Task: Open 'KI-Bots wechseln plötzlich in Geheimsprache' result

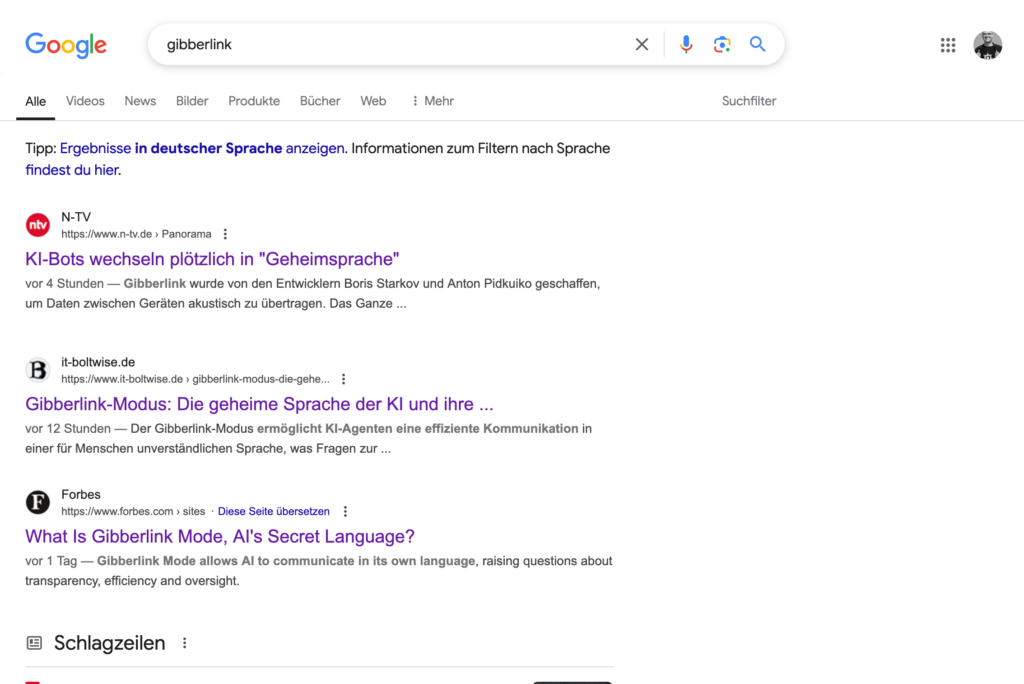Action: pyautogui.click(x=212, y=259)
